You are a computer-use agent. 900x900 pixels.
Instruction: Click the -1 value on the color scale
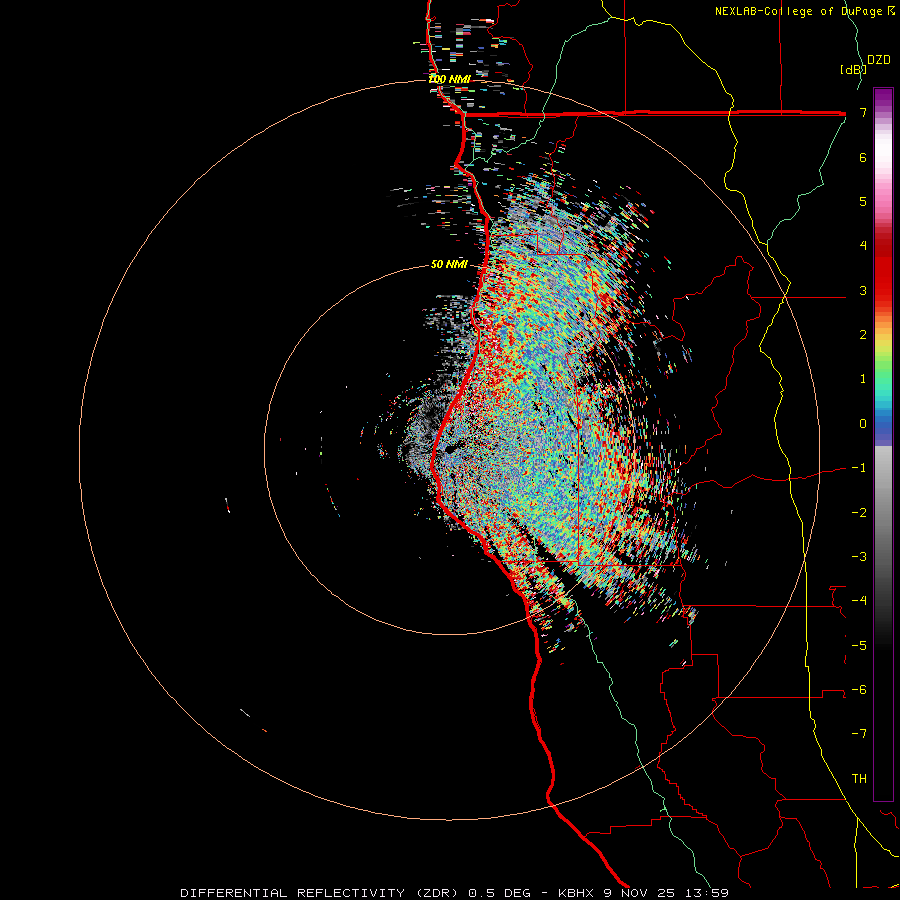click(x=859, y=468)
